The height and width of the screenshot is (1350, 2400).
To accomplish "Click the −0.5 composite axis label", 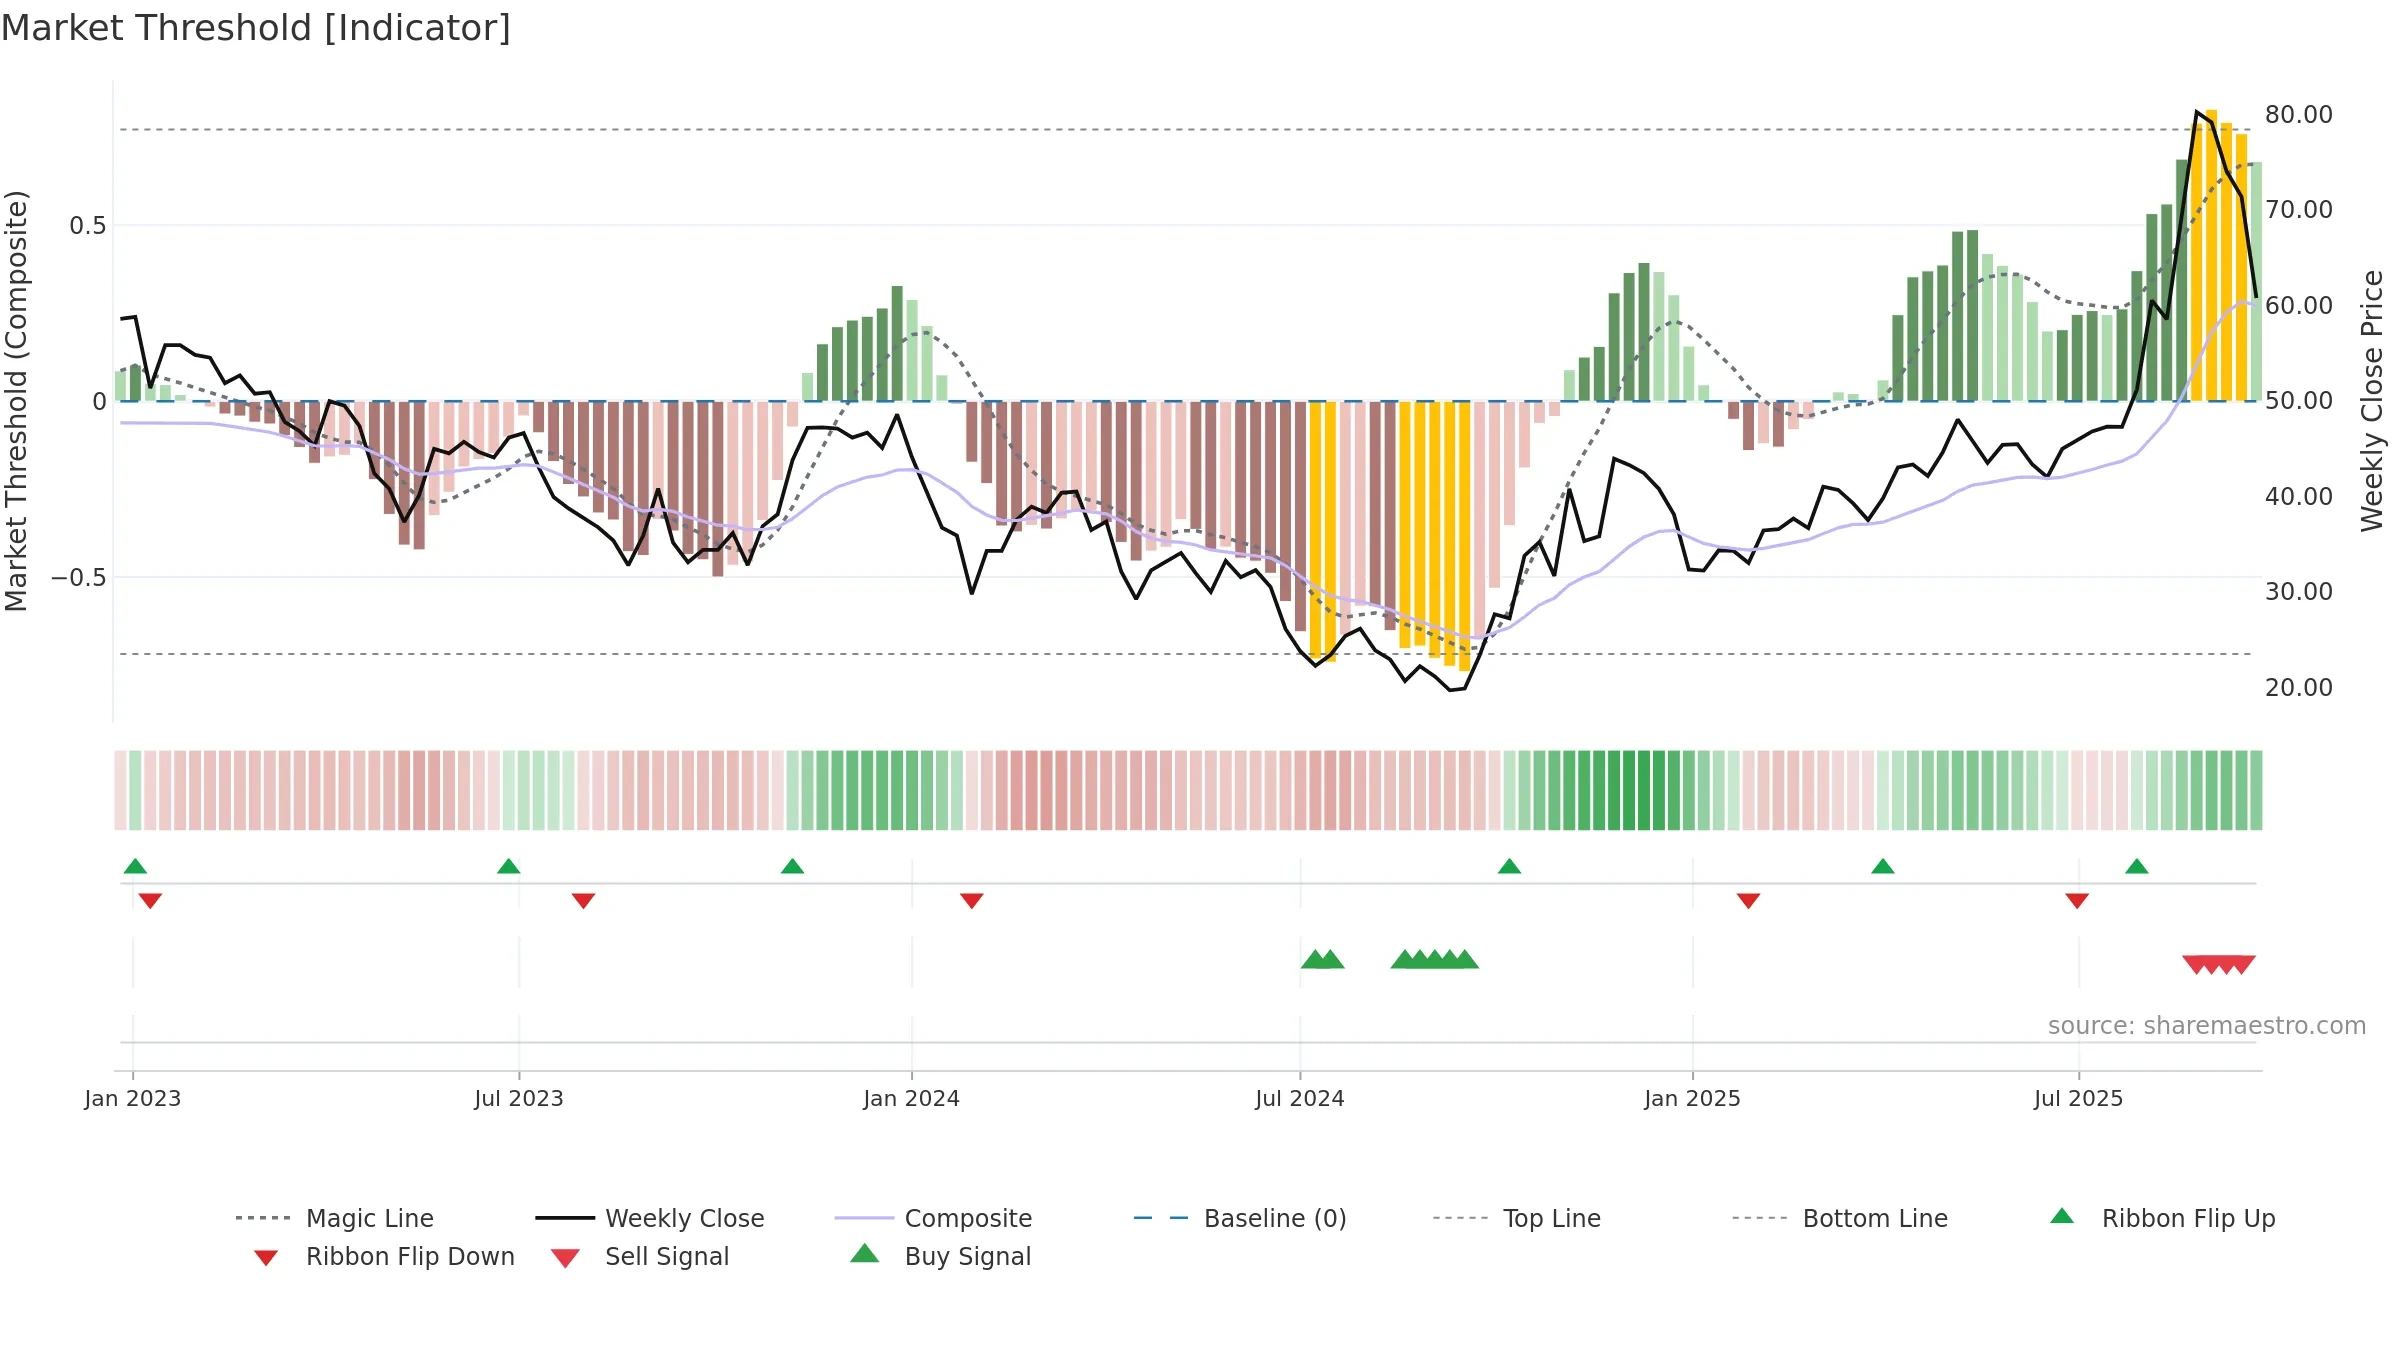I will [x=79, y=578].
